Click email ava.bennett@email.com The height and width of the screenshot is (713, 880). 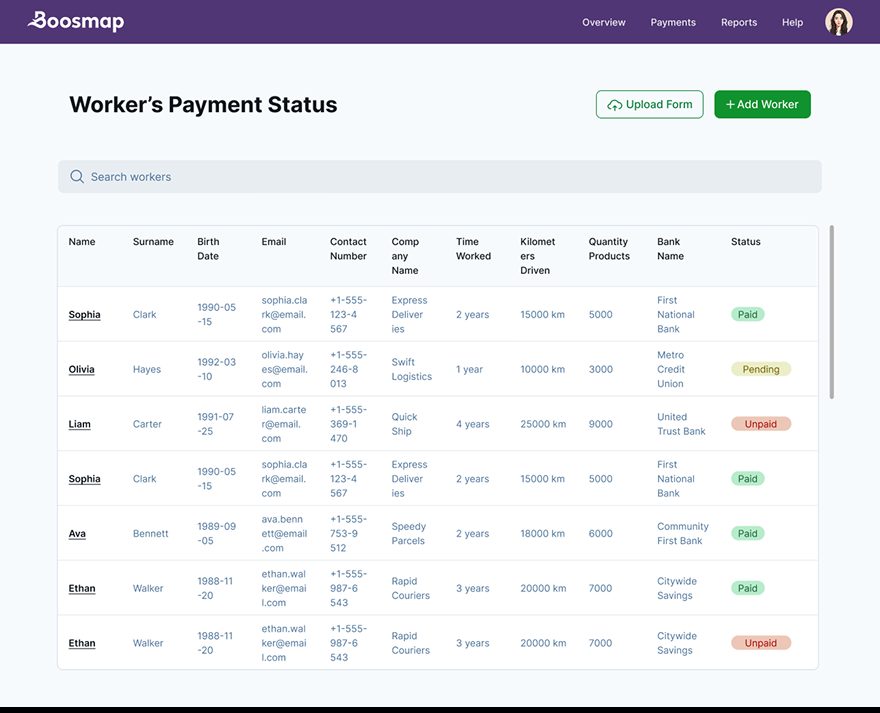click(x=284, y=533)
